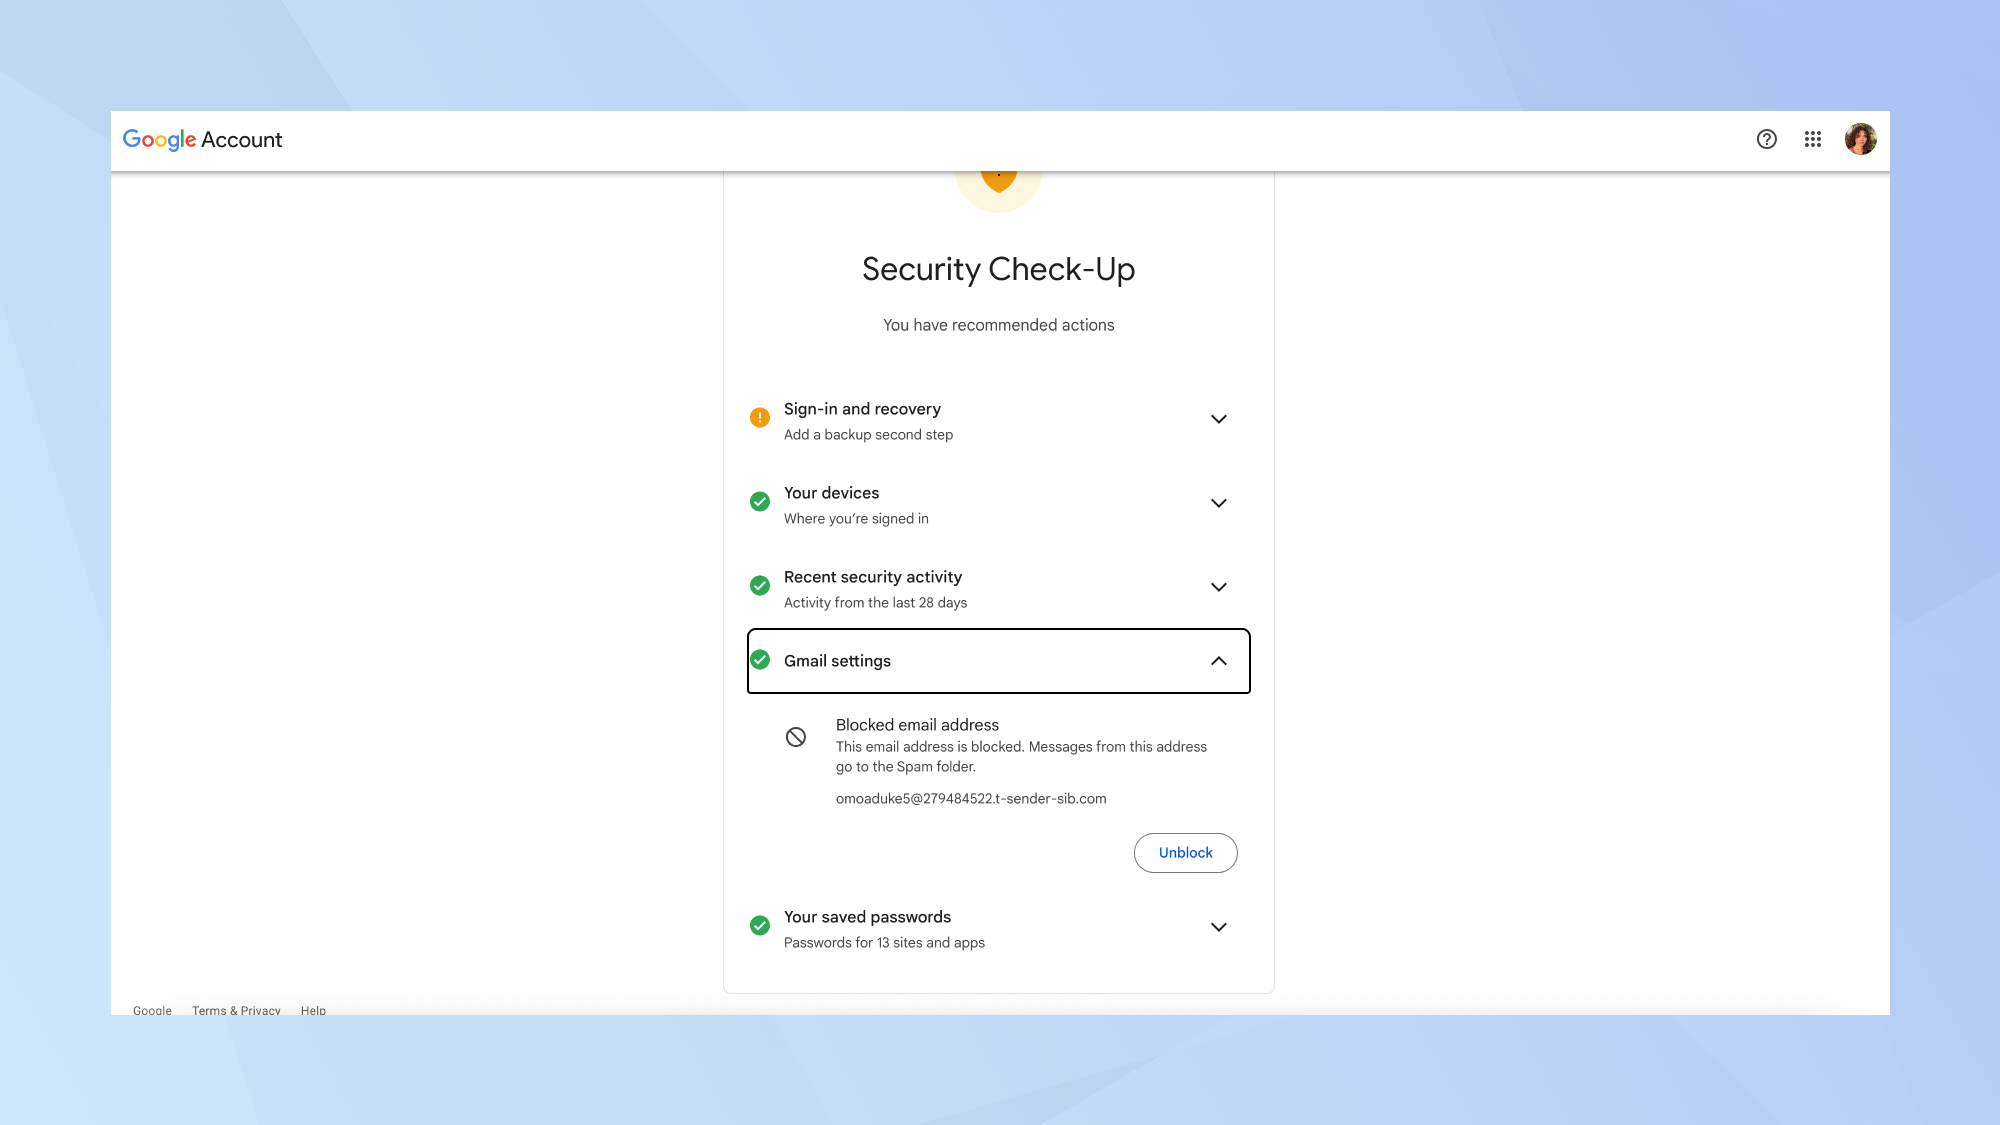Open the Help icon in the top bar

point(1767,139)
